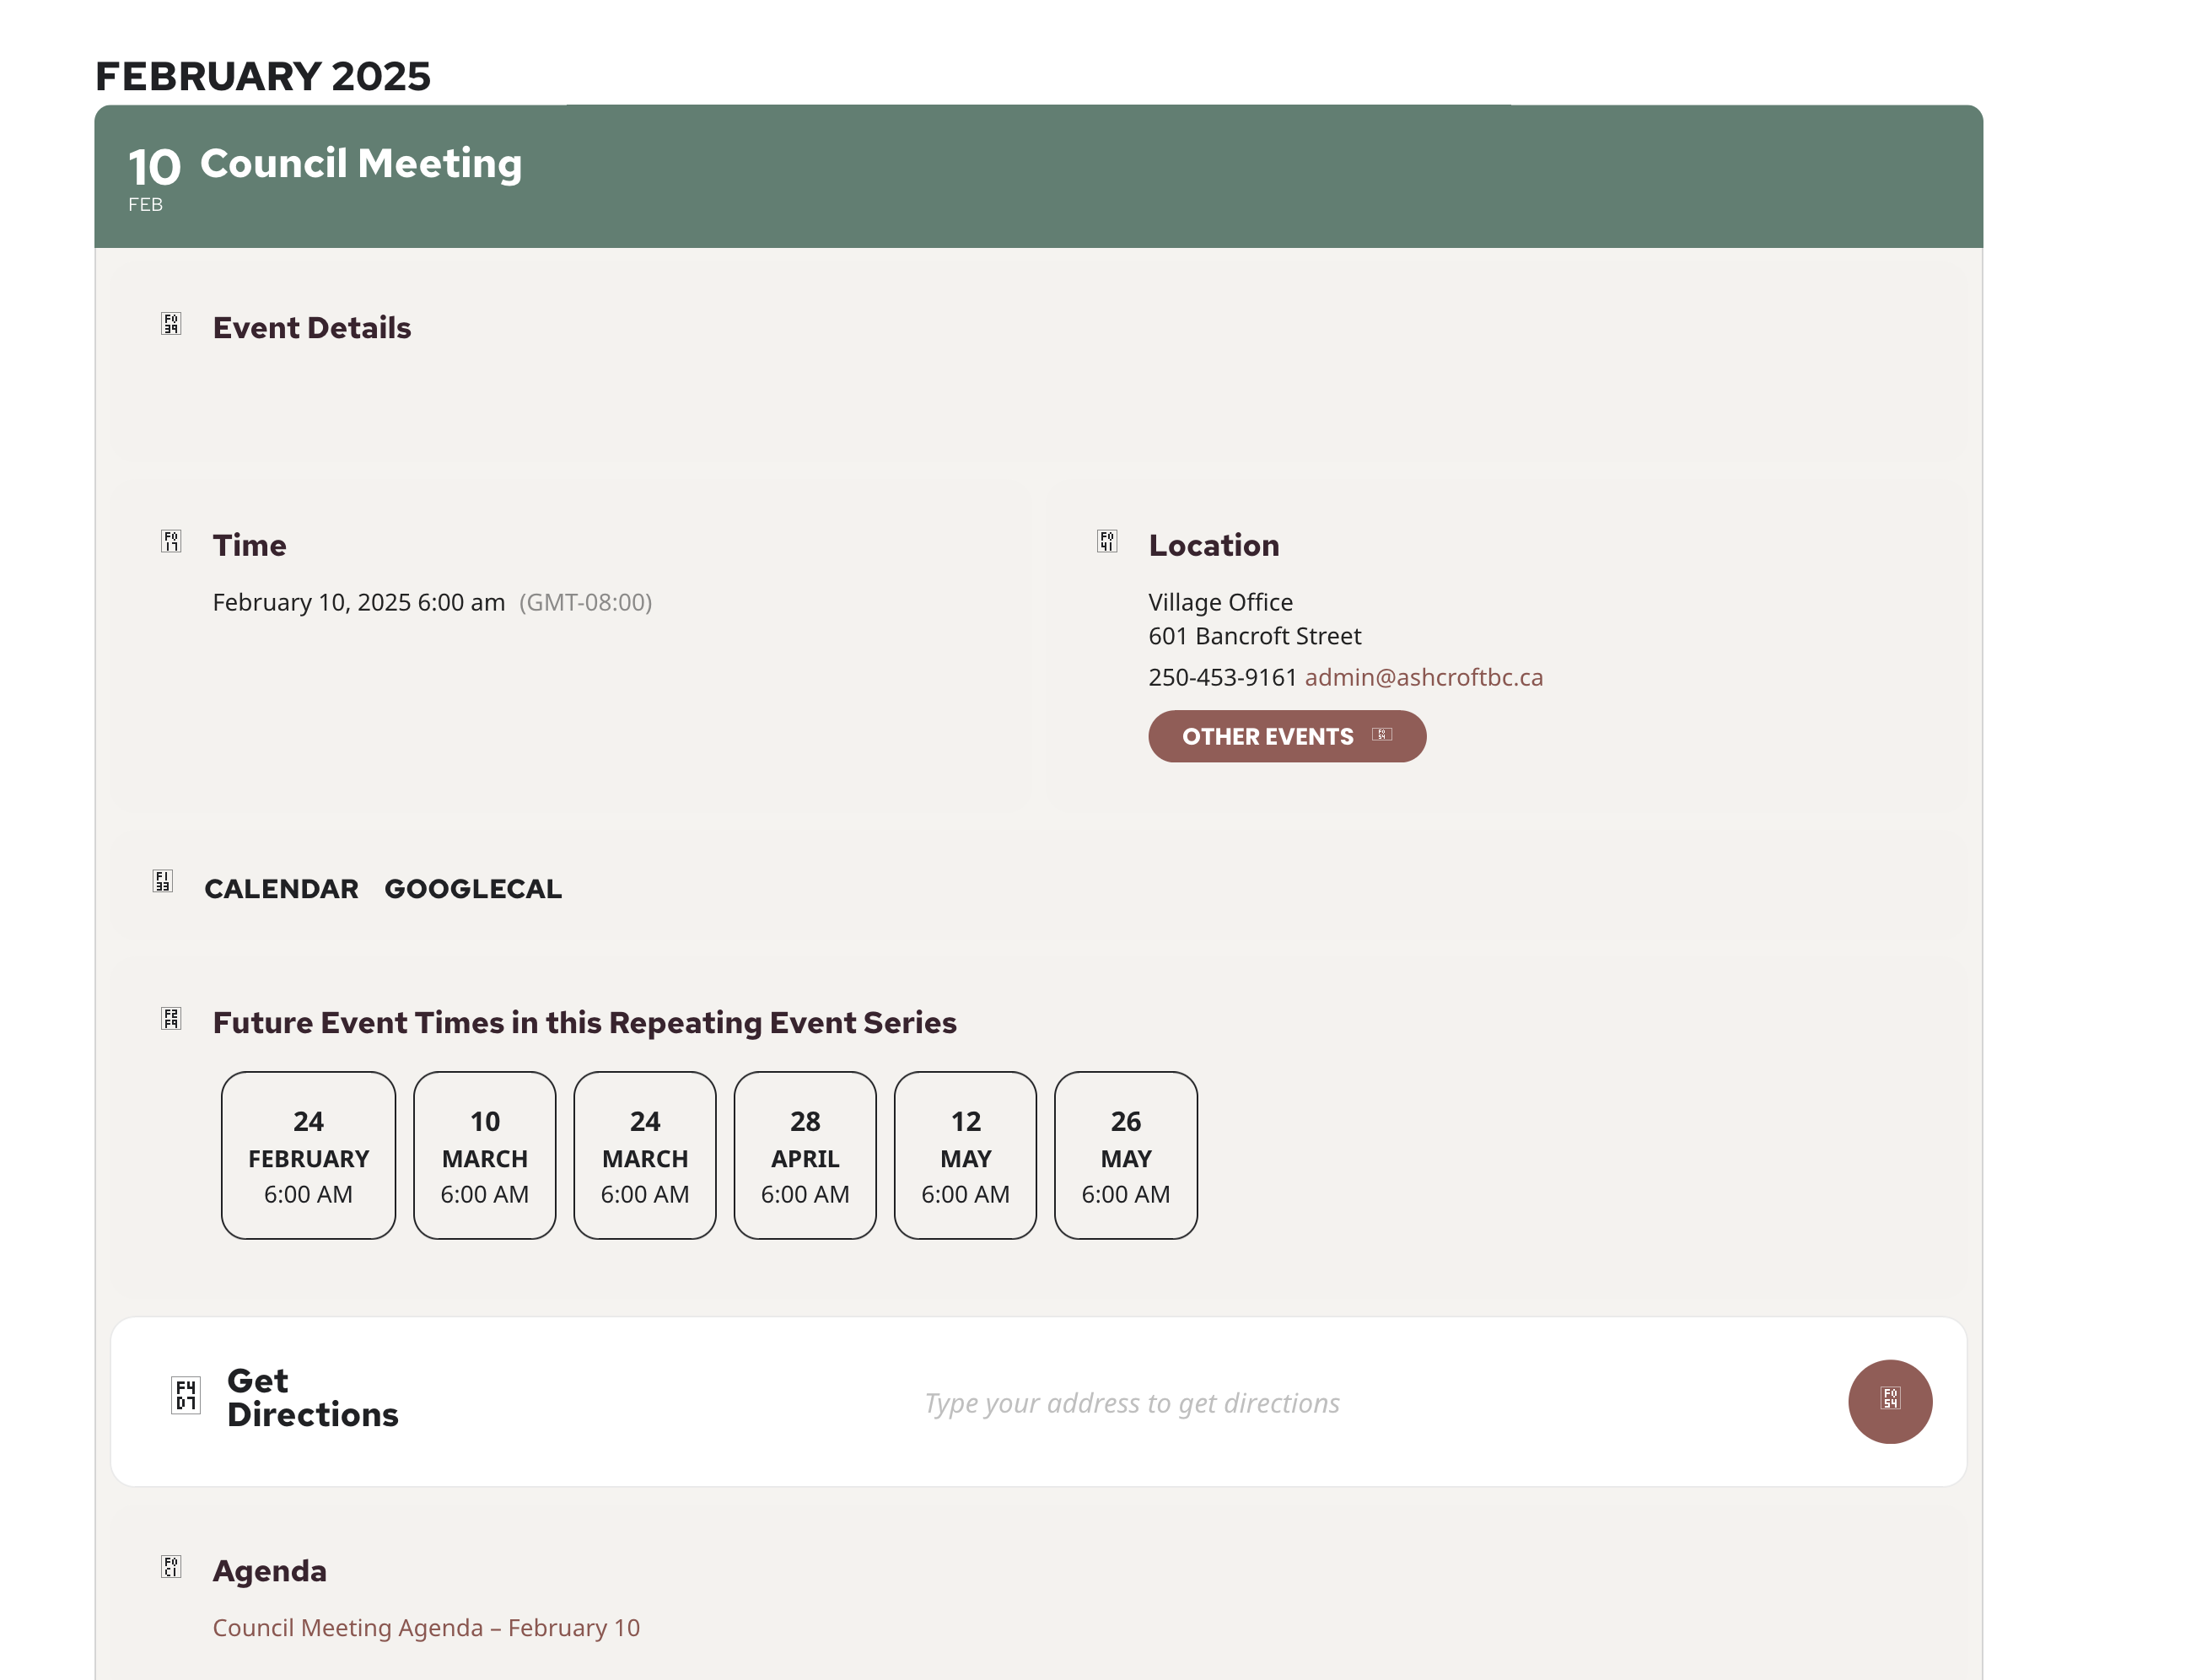Submit directions with the round maroon button

(1890, 1401)
